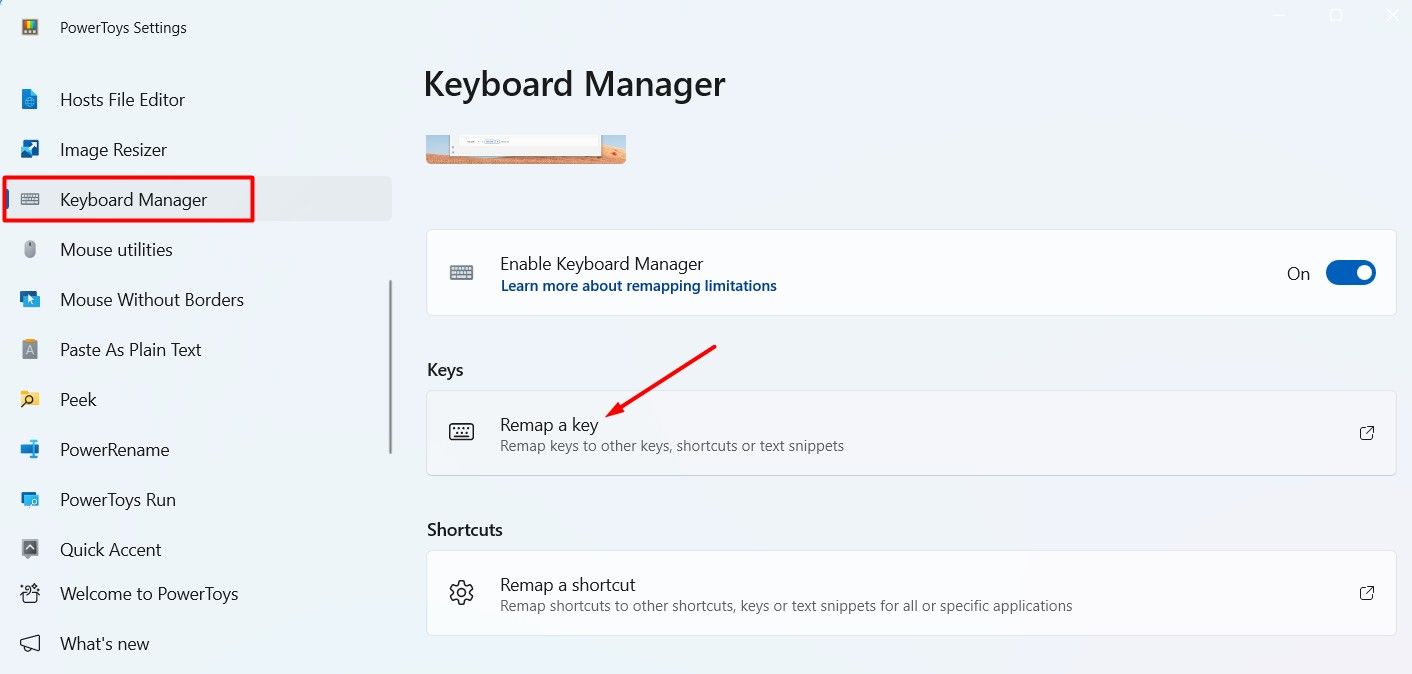Screen dimensions: 1412x674
Task: Click the Keyboard Manager preview thumbnail image
Action: [526, 149]
